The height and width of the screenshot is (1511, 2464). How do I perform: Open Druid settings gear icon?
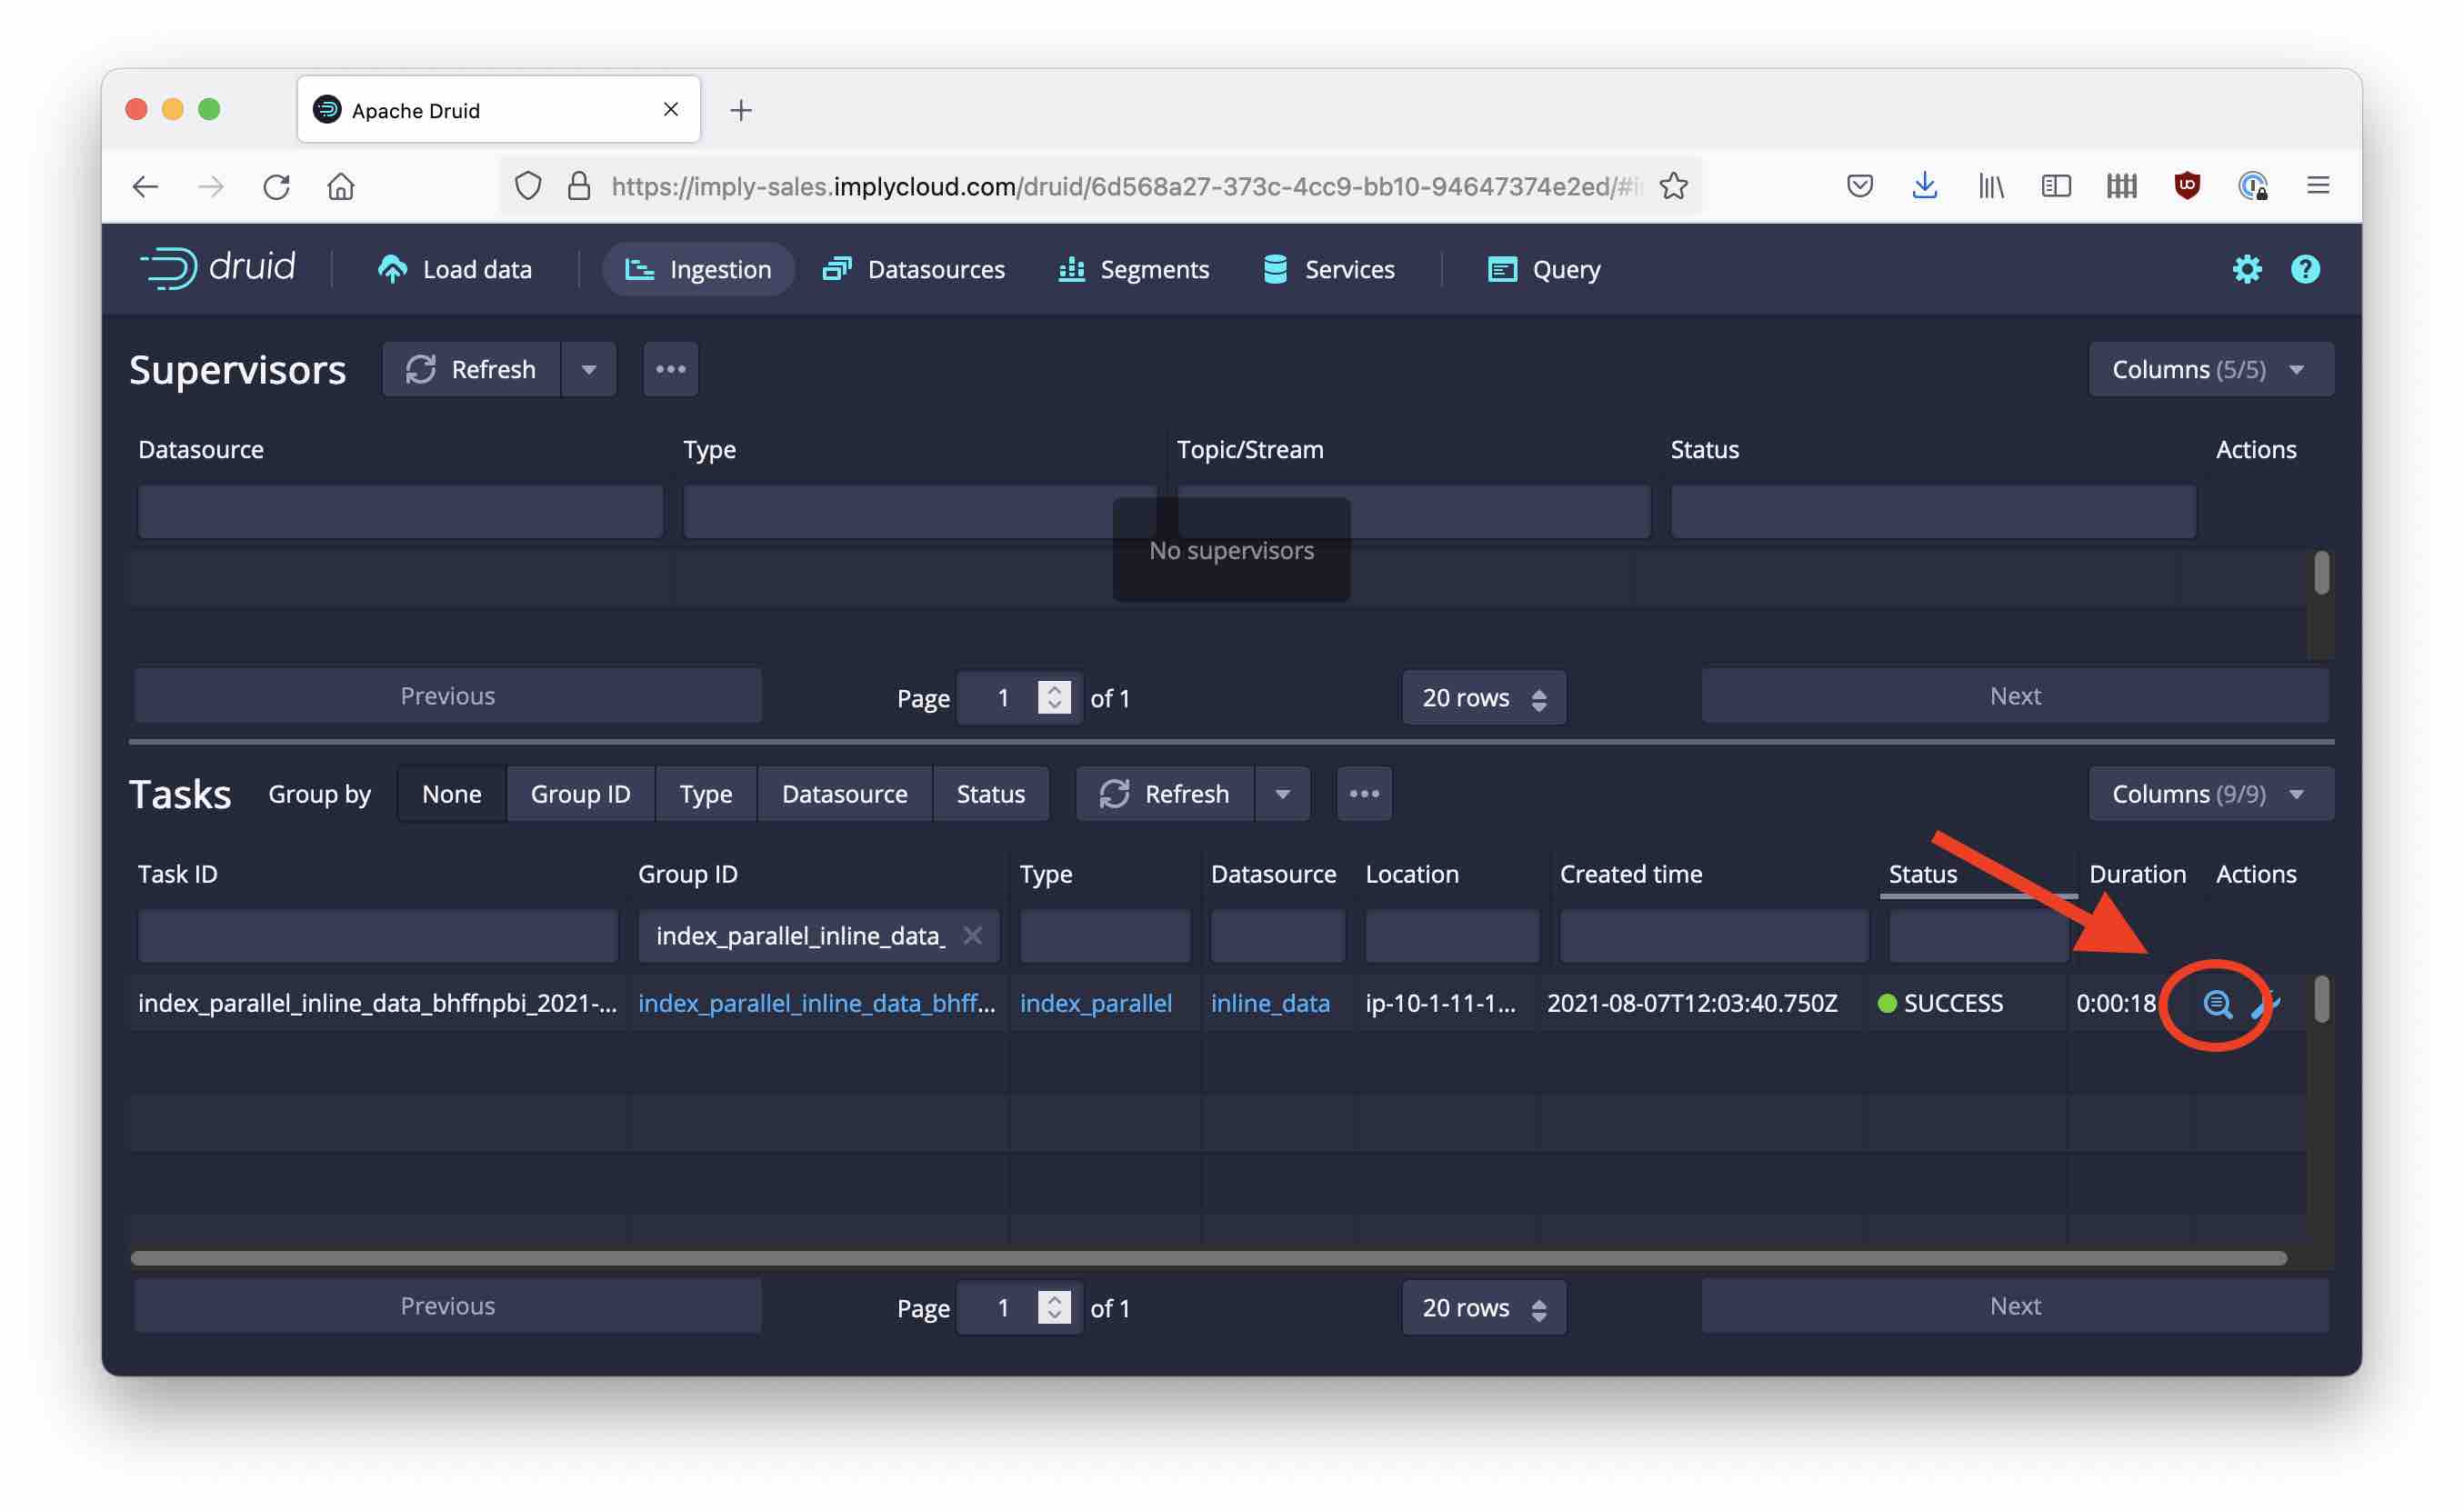[x=2246, y=269]
